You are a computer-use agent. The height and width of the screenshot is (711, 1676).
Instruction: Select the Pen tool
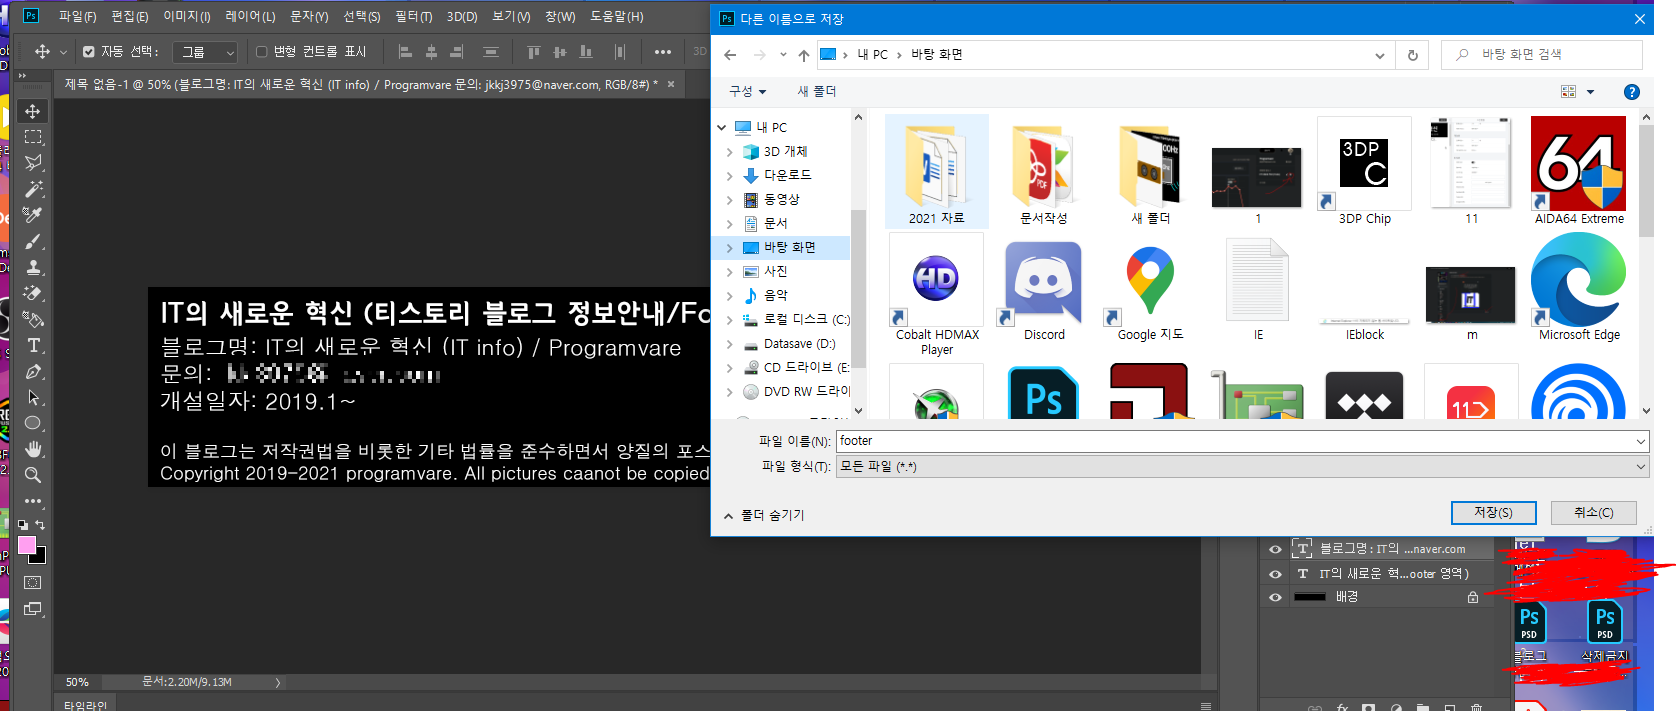click(33, 371)
